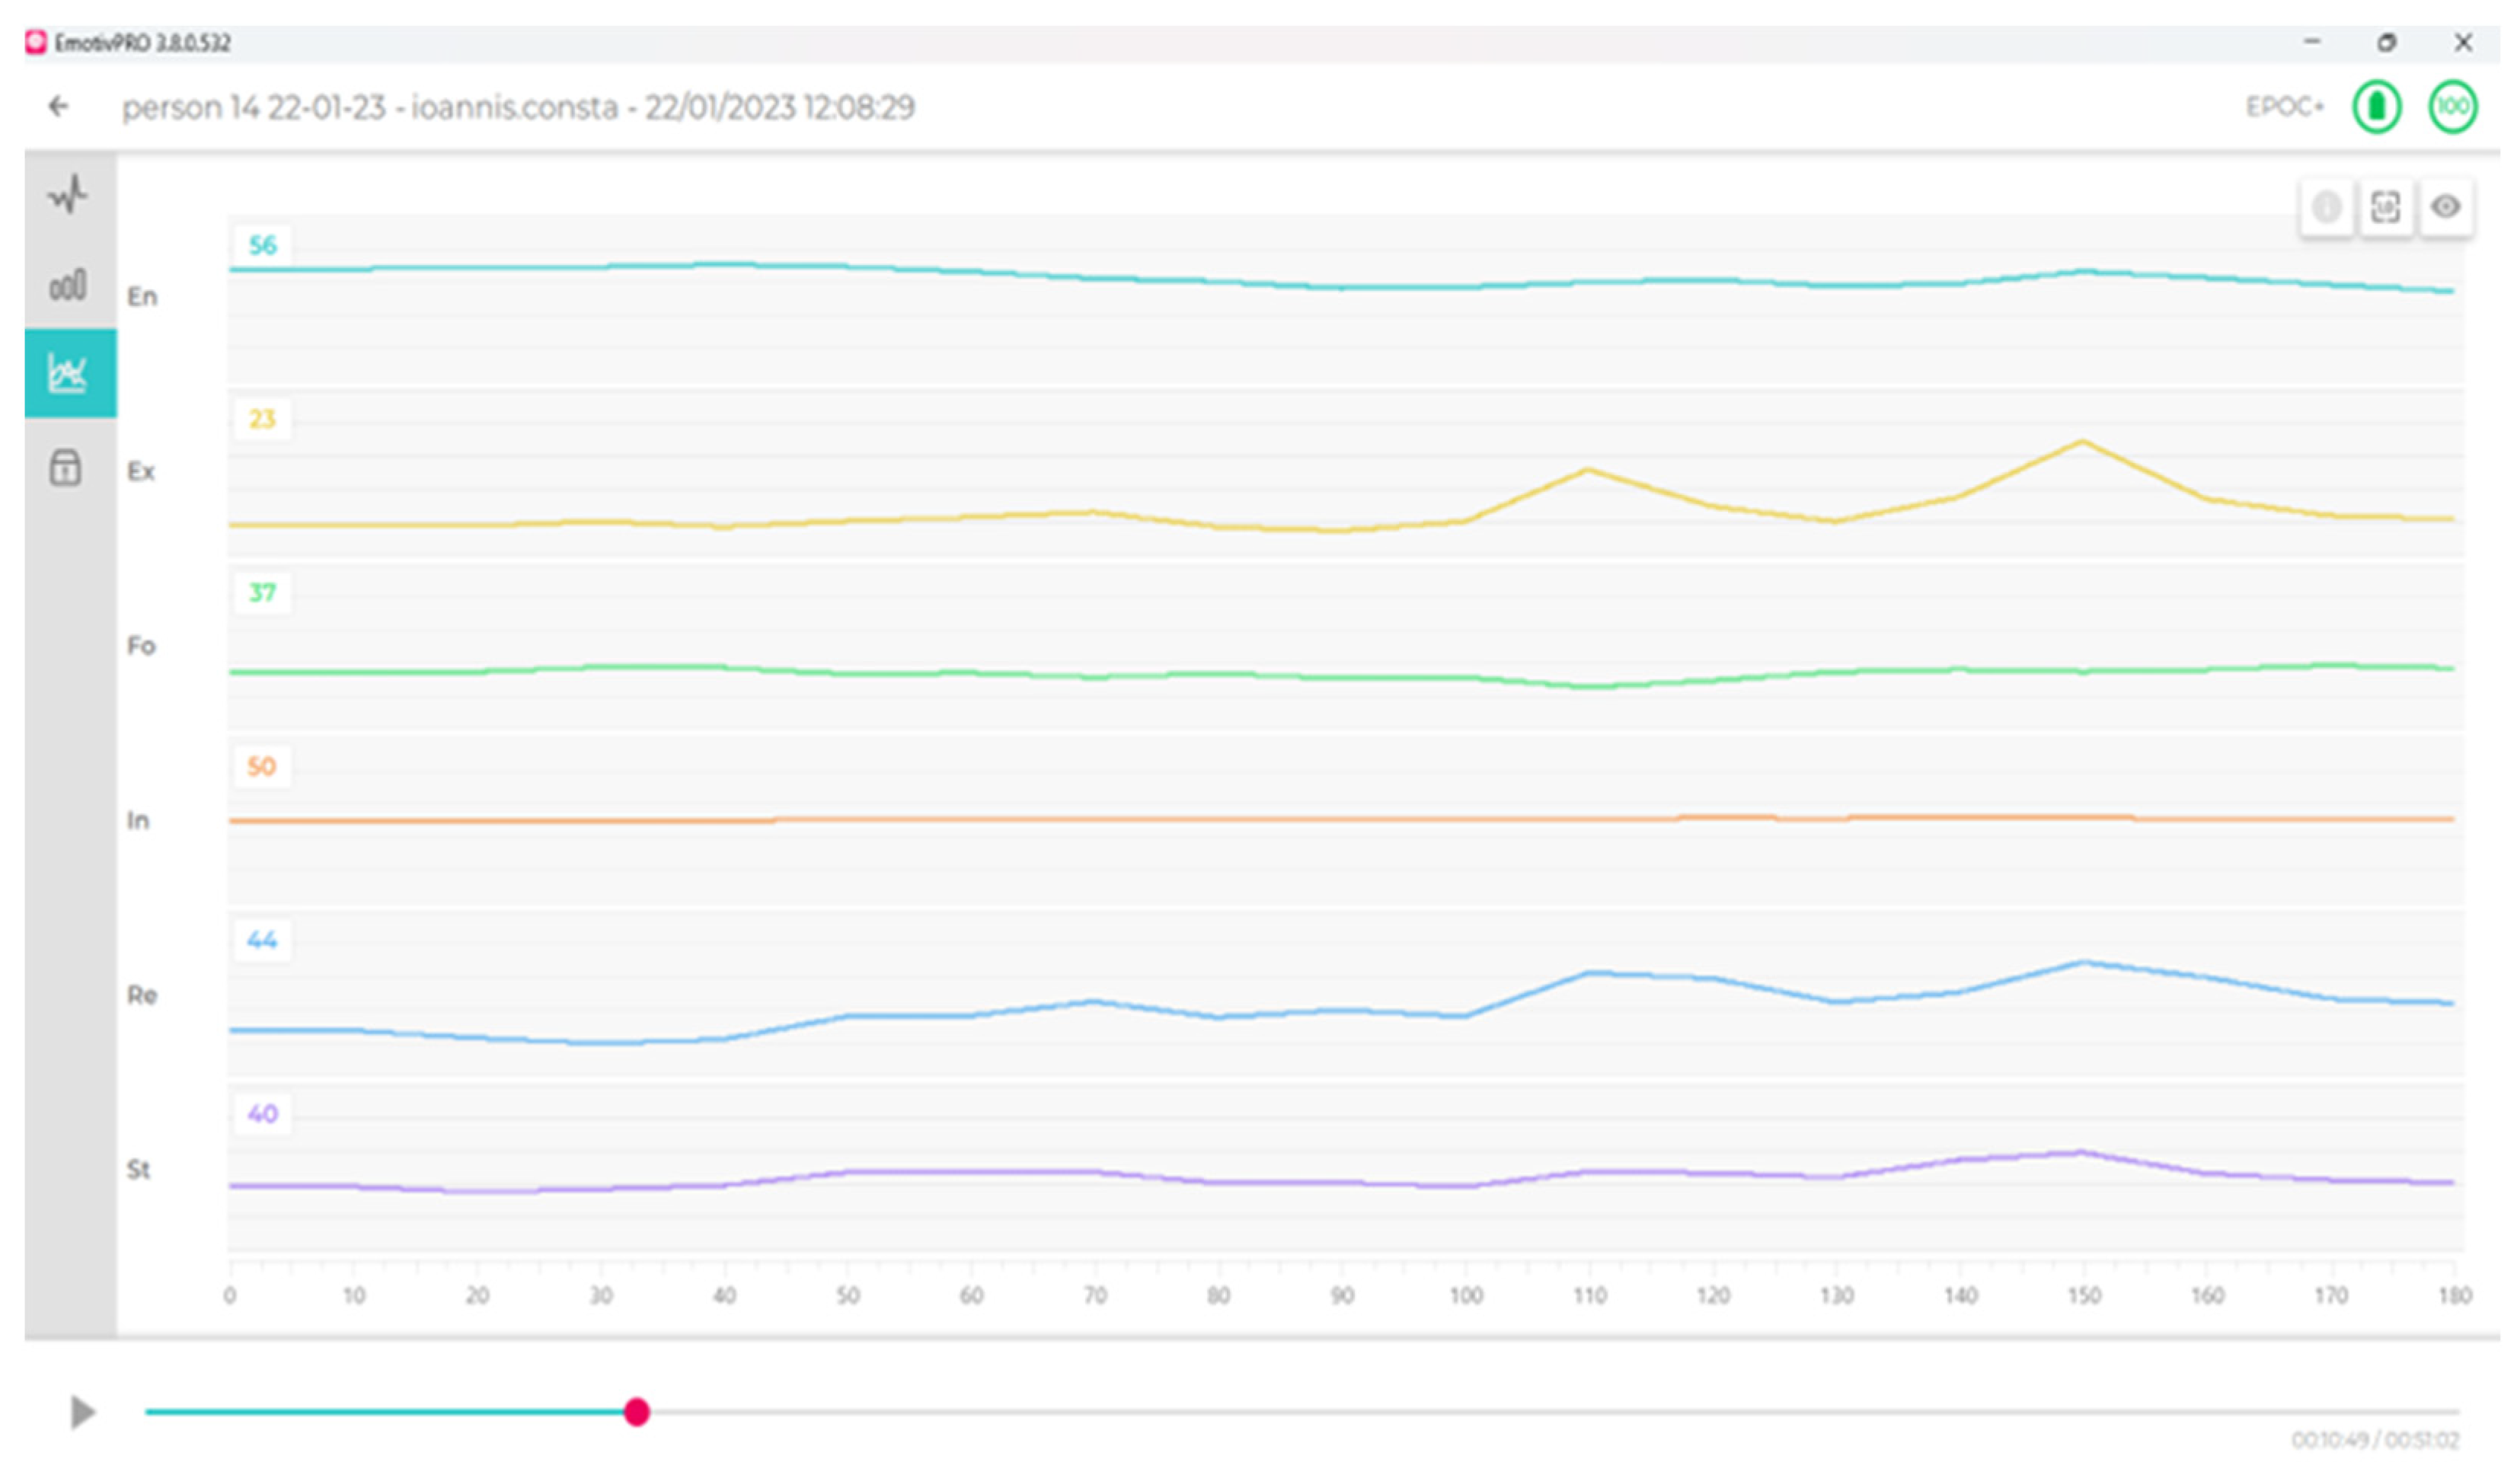Click the back arrow to exit recording

pyautogui.click(x=59, y=106)
